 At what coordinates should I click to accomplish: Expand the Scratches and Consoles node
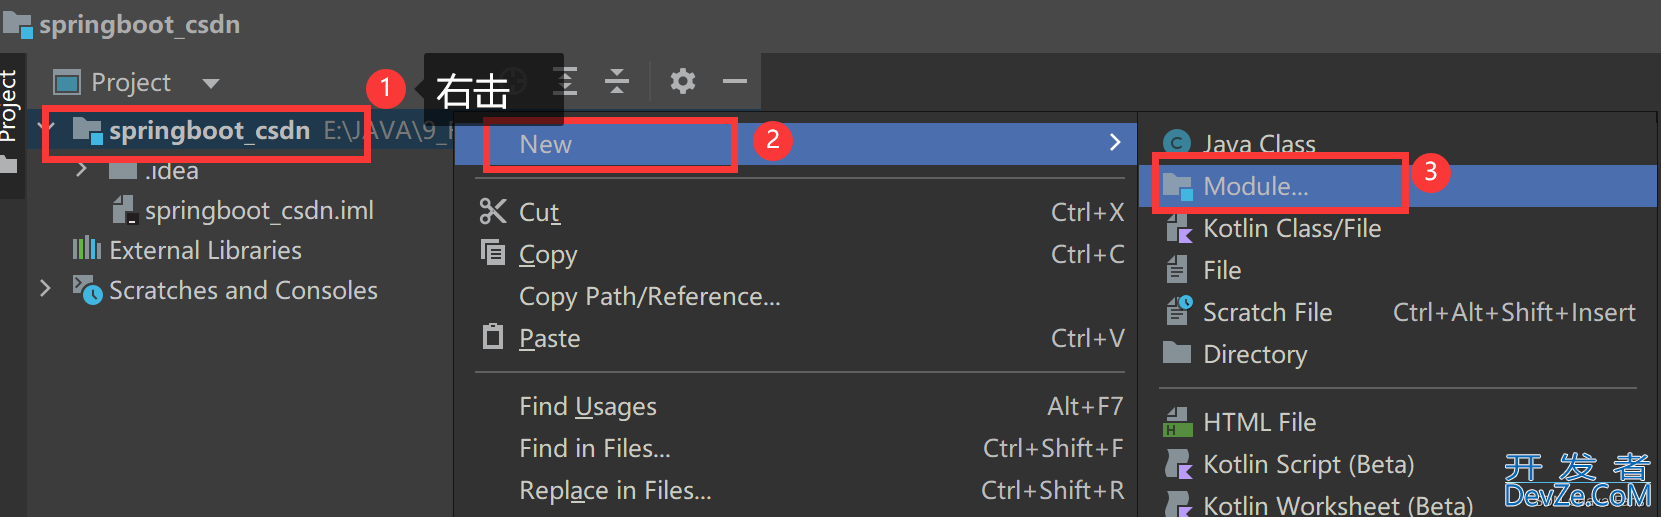coord(45,289)
